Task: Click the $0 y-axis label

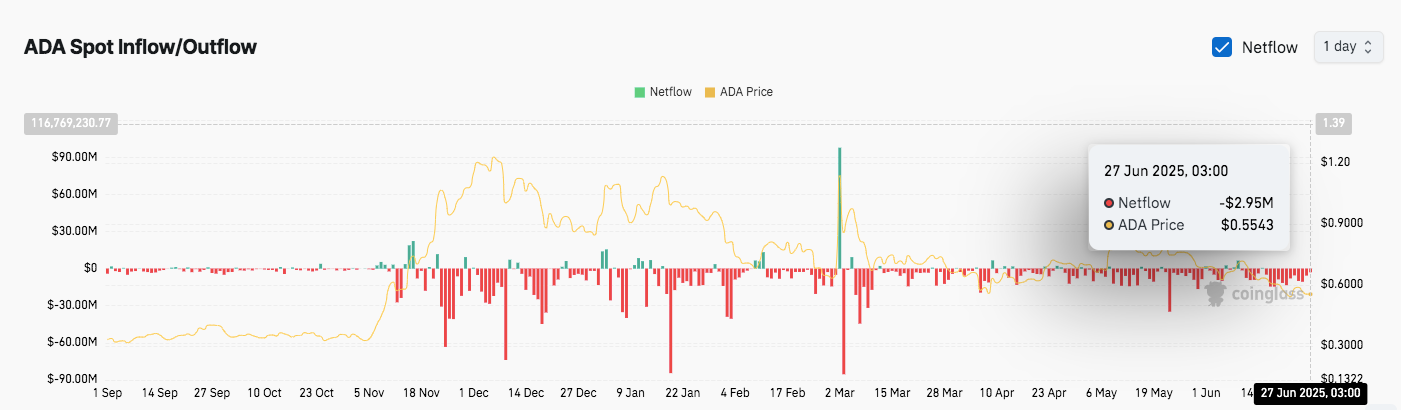Action: click(x=90, y=268)
